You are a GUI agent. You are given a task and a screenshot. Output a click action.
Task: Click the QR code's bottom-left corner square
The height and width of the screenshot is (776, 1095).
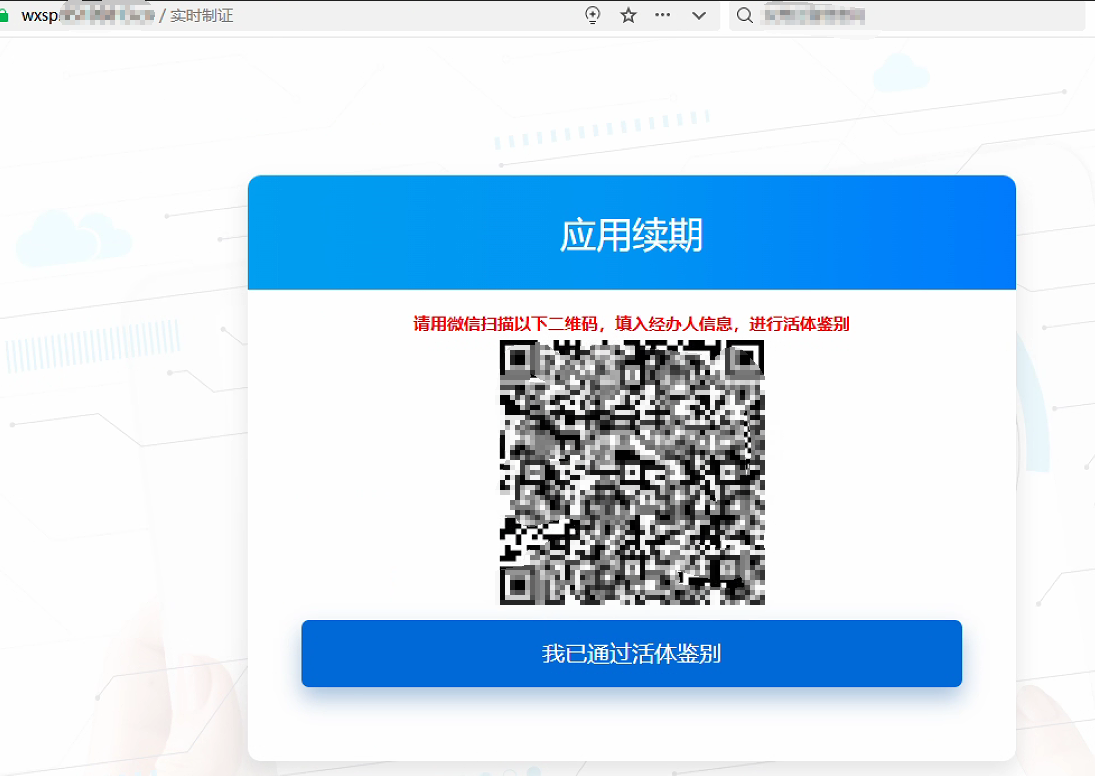[x=518, y=586]
